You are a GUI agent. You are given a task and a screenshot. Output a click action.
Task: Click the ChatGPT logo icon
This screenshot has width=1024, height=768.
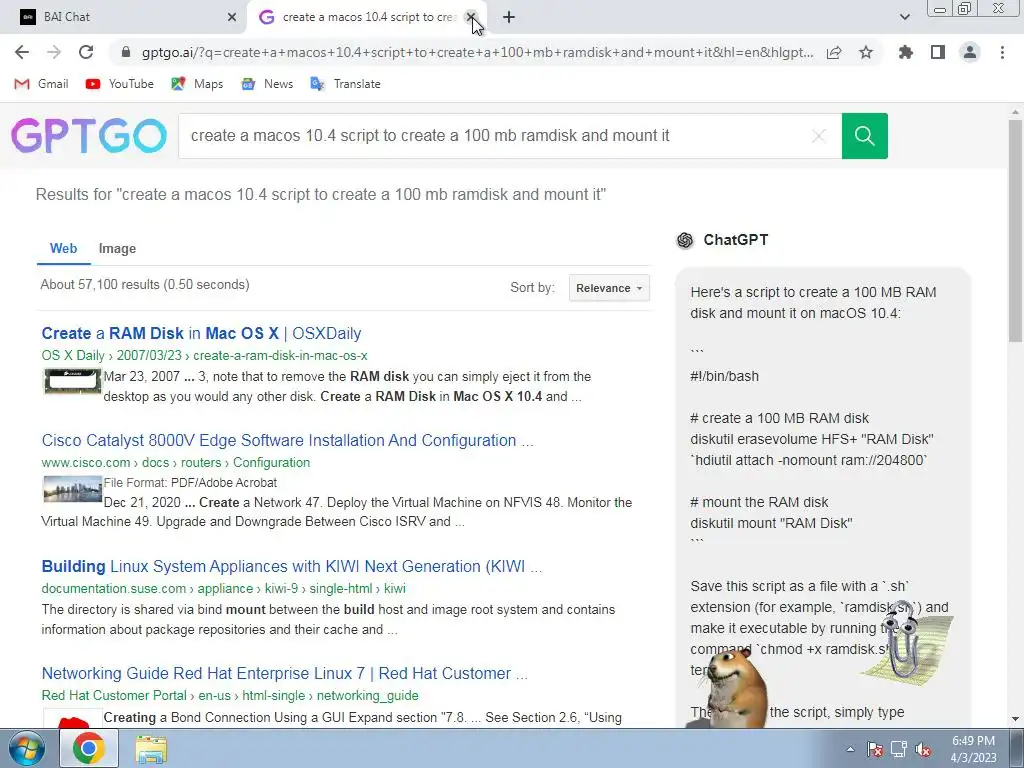point(685,240)
